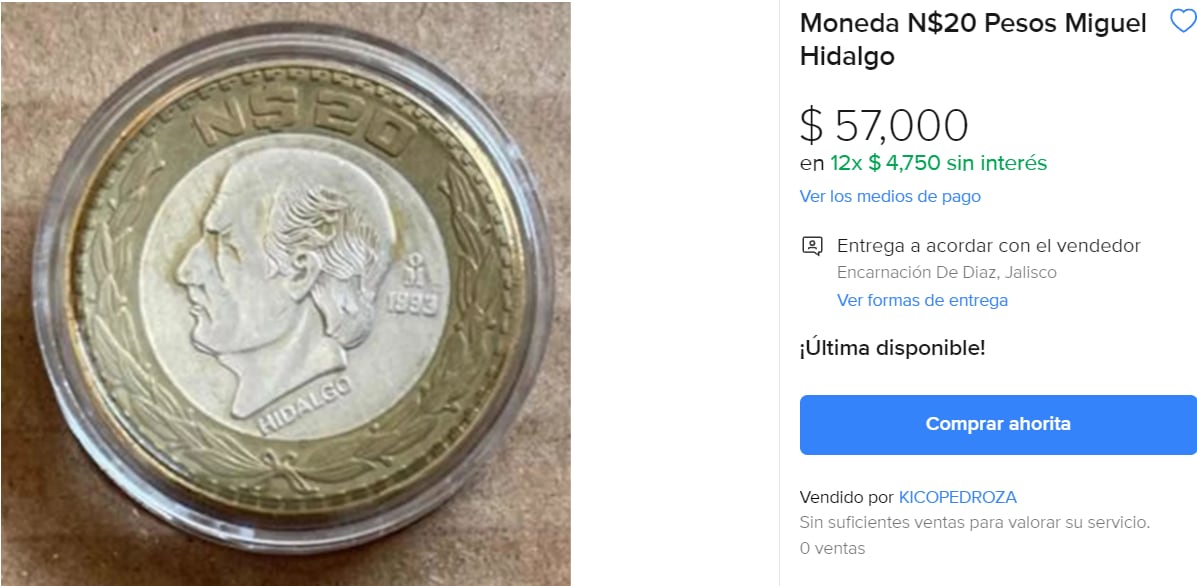Click the Encarnación De Diaz, Jalisco location
The height and width of the screenshot is (586, 1197).
[946, 272]
